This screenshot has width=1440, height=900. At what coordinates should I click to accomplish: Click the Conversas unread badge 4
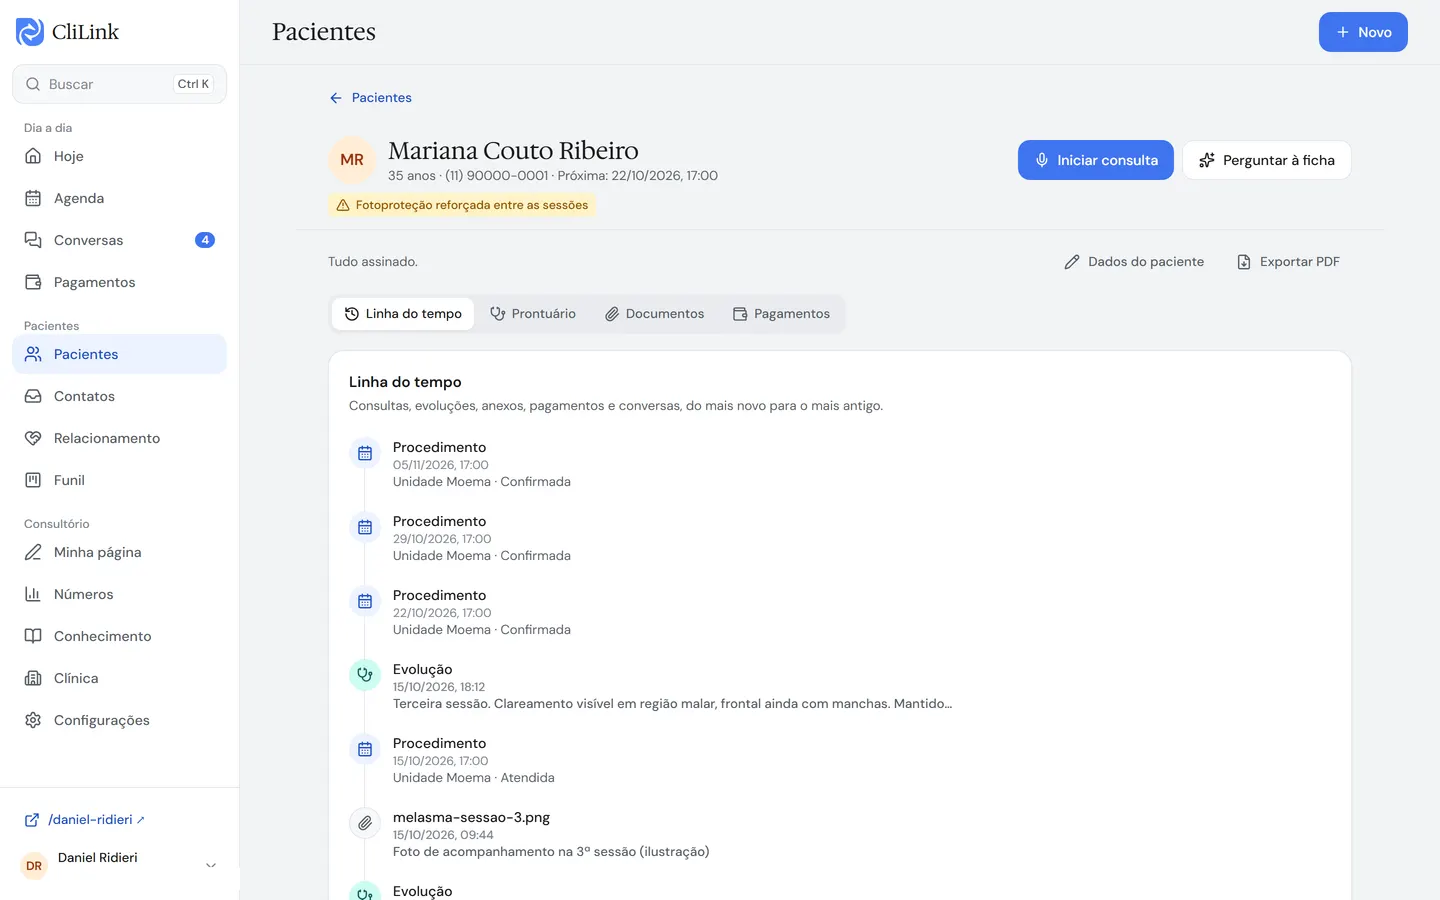(205, 240)
